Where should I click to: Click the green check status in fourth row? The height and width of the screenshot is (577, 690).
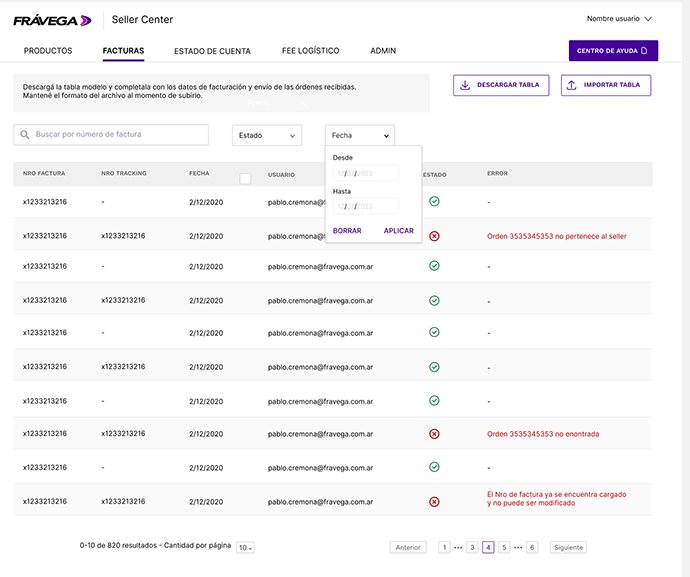click(x=434, y=301)
